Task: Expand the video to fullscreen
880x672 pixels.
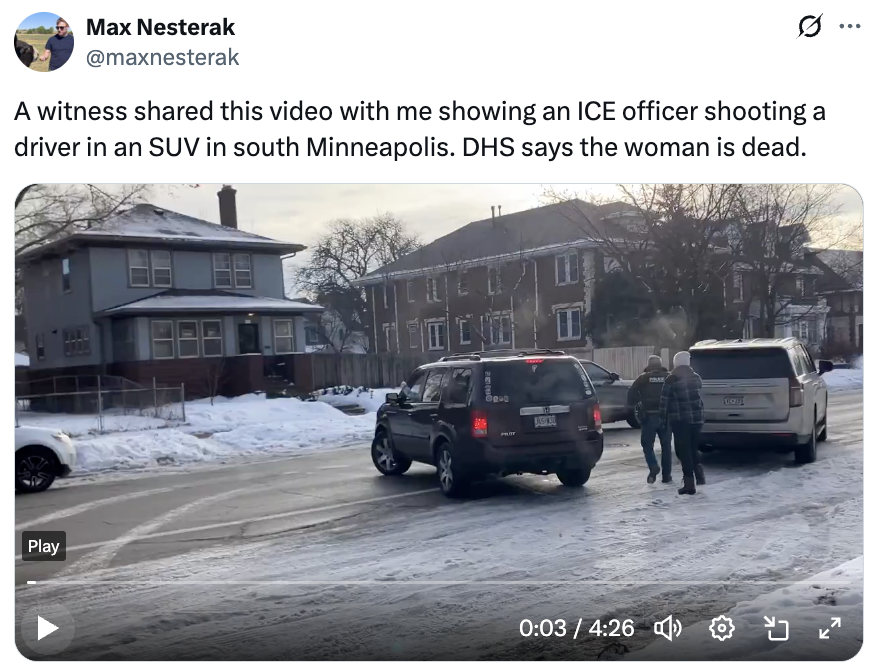Action: pyautogui.click(x=829, y=628)
